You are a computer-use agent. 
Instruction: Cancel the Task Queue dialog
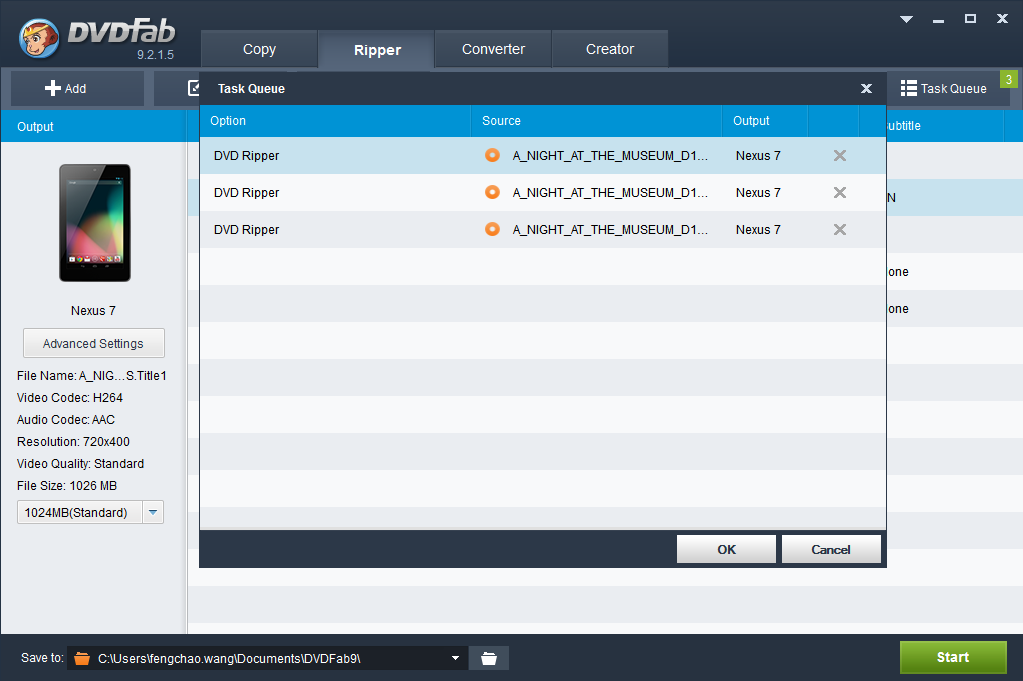click(830, 549)
